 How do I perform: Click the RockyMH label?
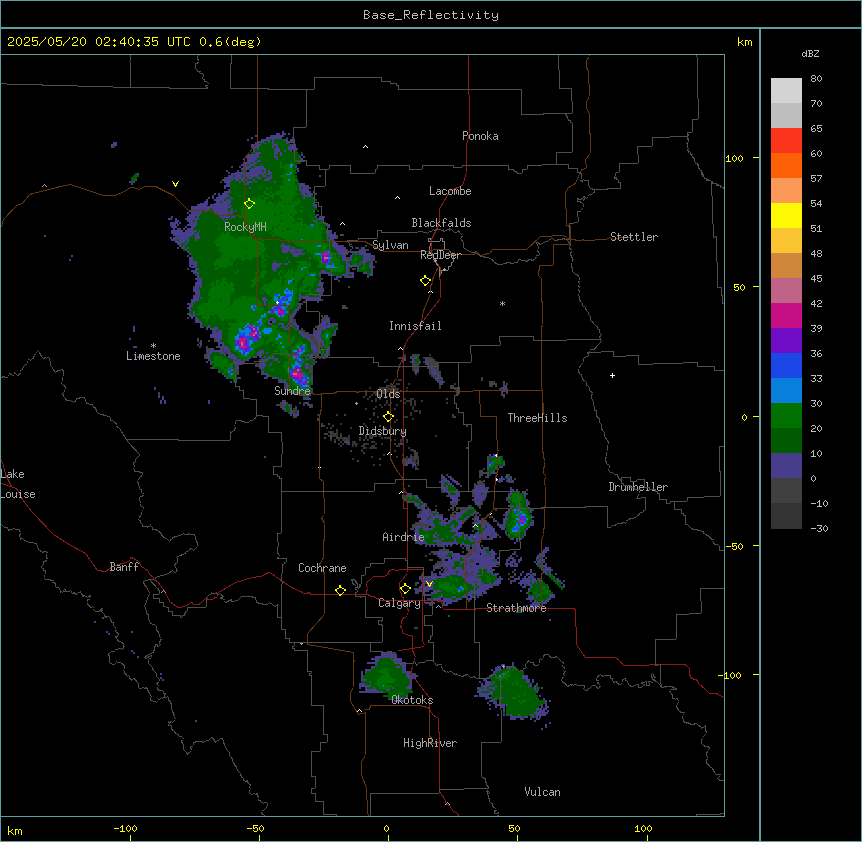(245, 227)
